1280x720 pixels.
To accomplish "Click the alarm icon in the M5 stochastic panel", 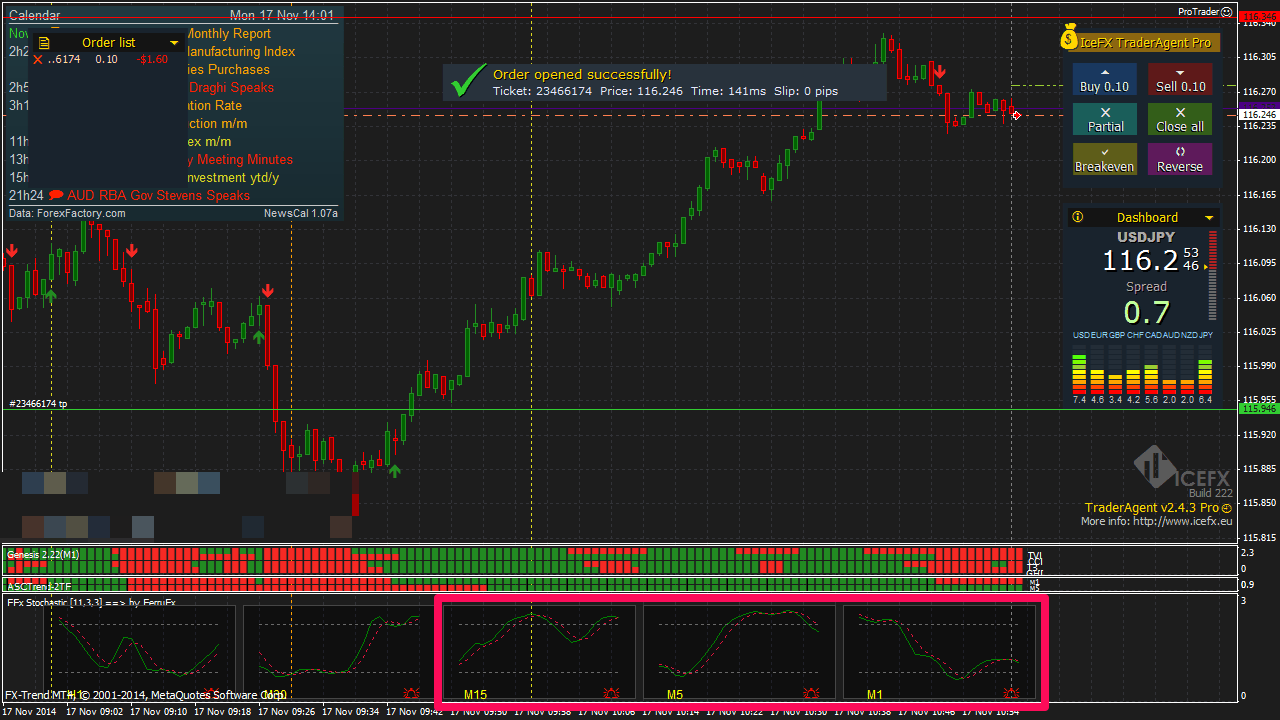I will click(x=812, y=692).
